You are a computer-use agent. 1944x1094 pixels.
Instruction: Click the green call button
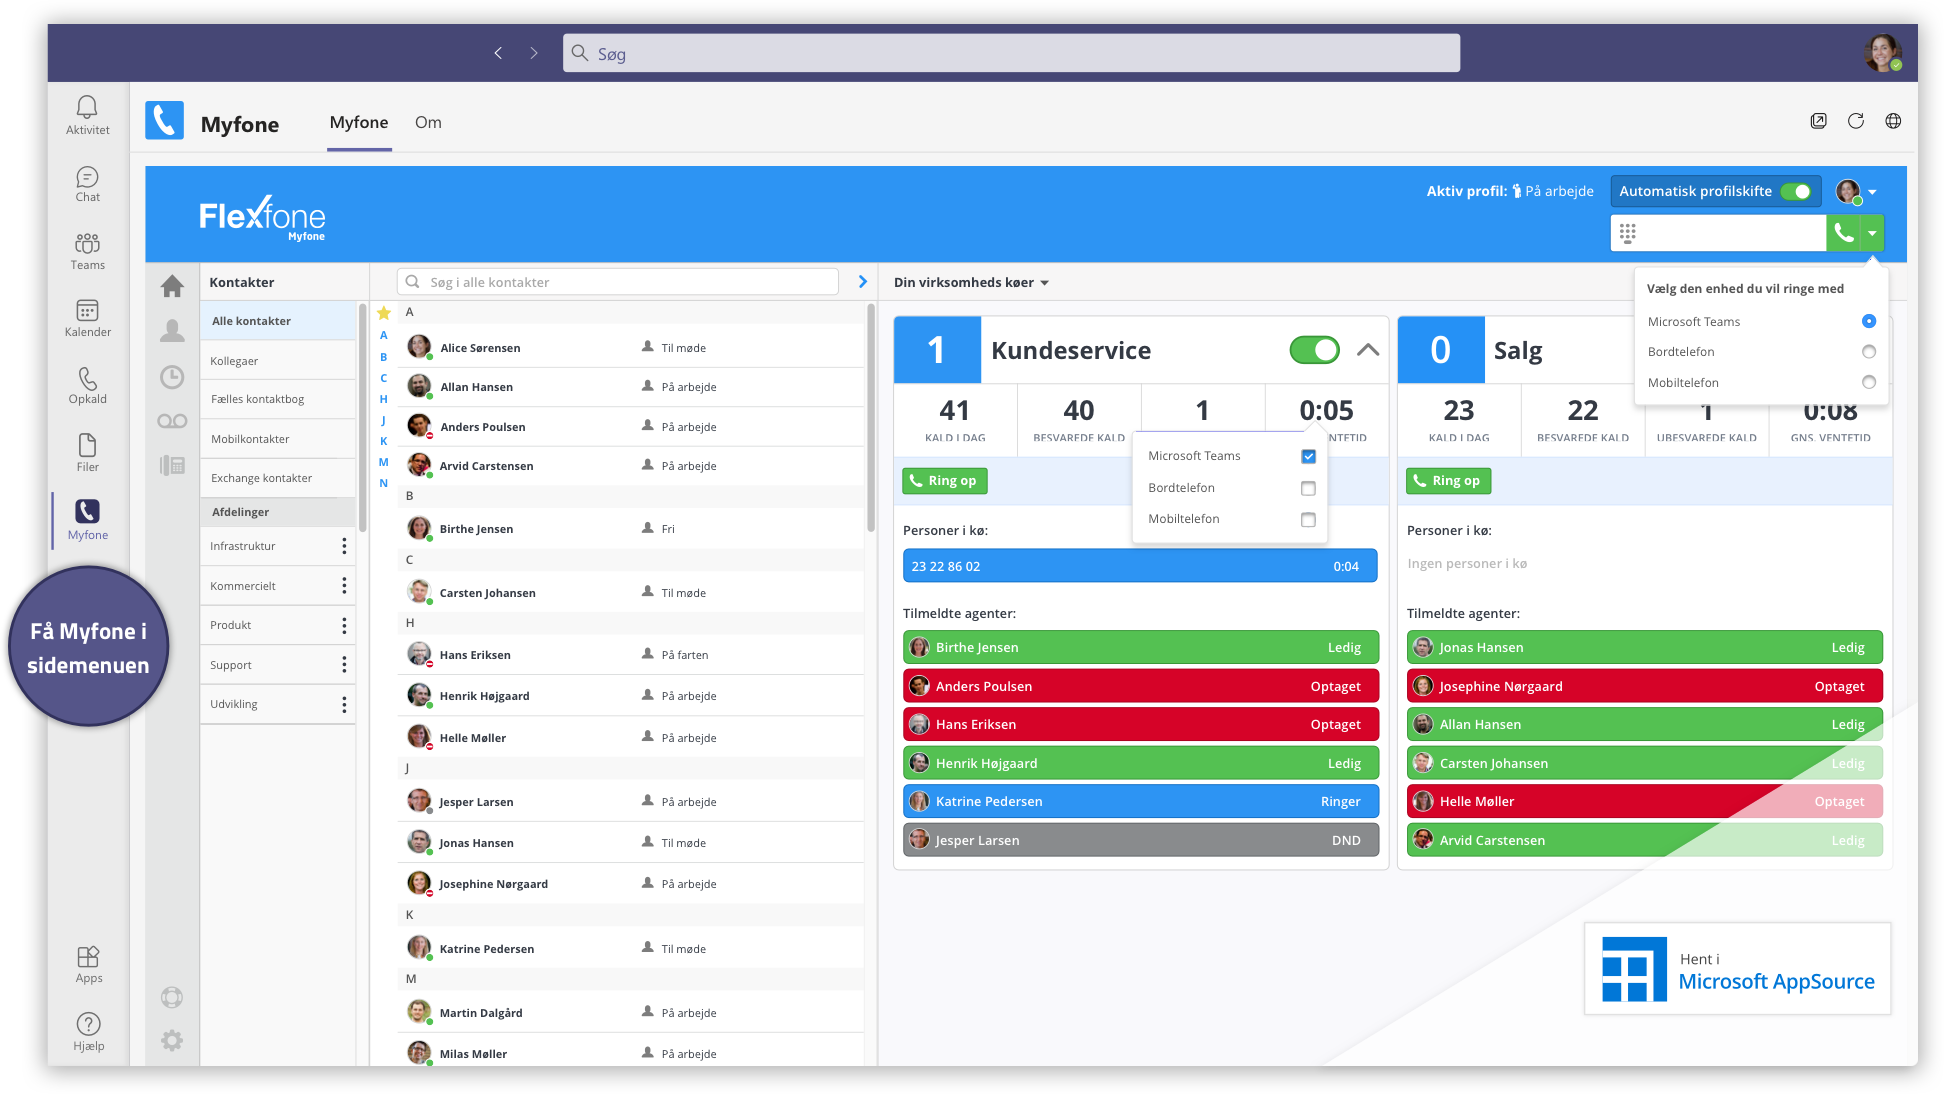click(1844, 233)
